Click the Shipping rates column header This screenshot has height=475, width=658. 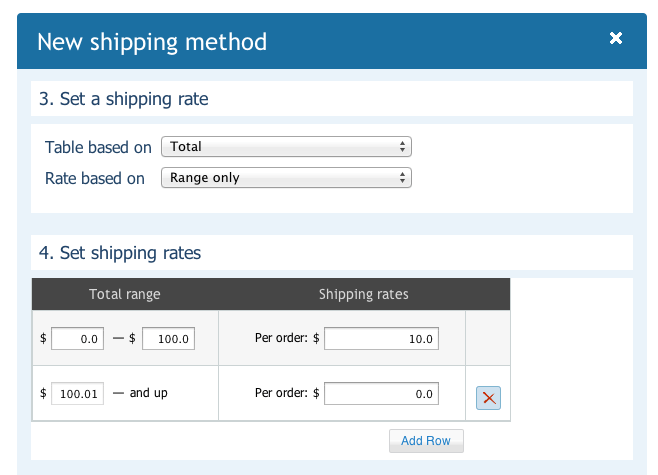coord(363,294)
